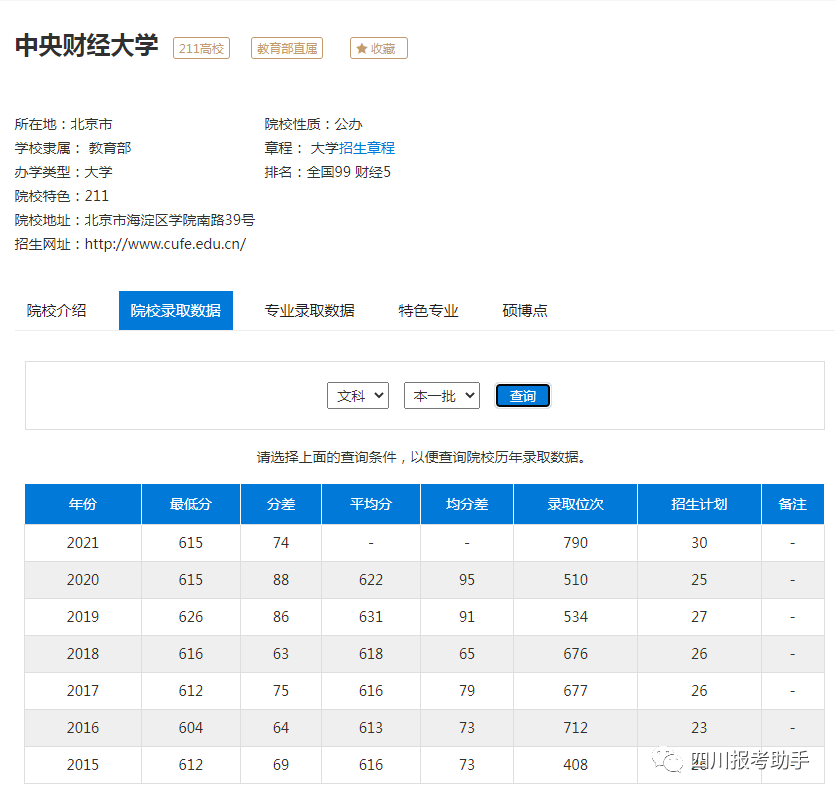Click admission rank 534 in 2019 row
The image size is (836, 796).
[575, 617]
